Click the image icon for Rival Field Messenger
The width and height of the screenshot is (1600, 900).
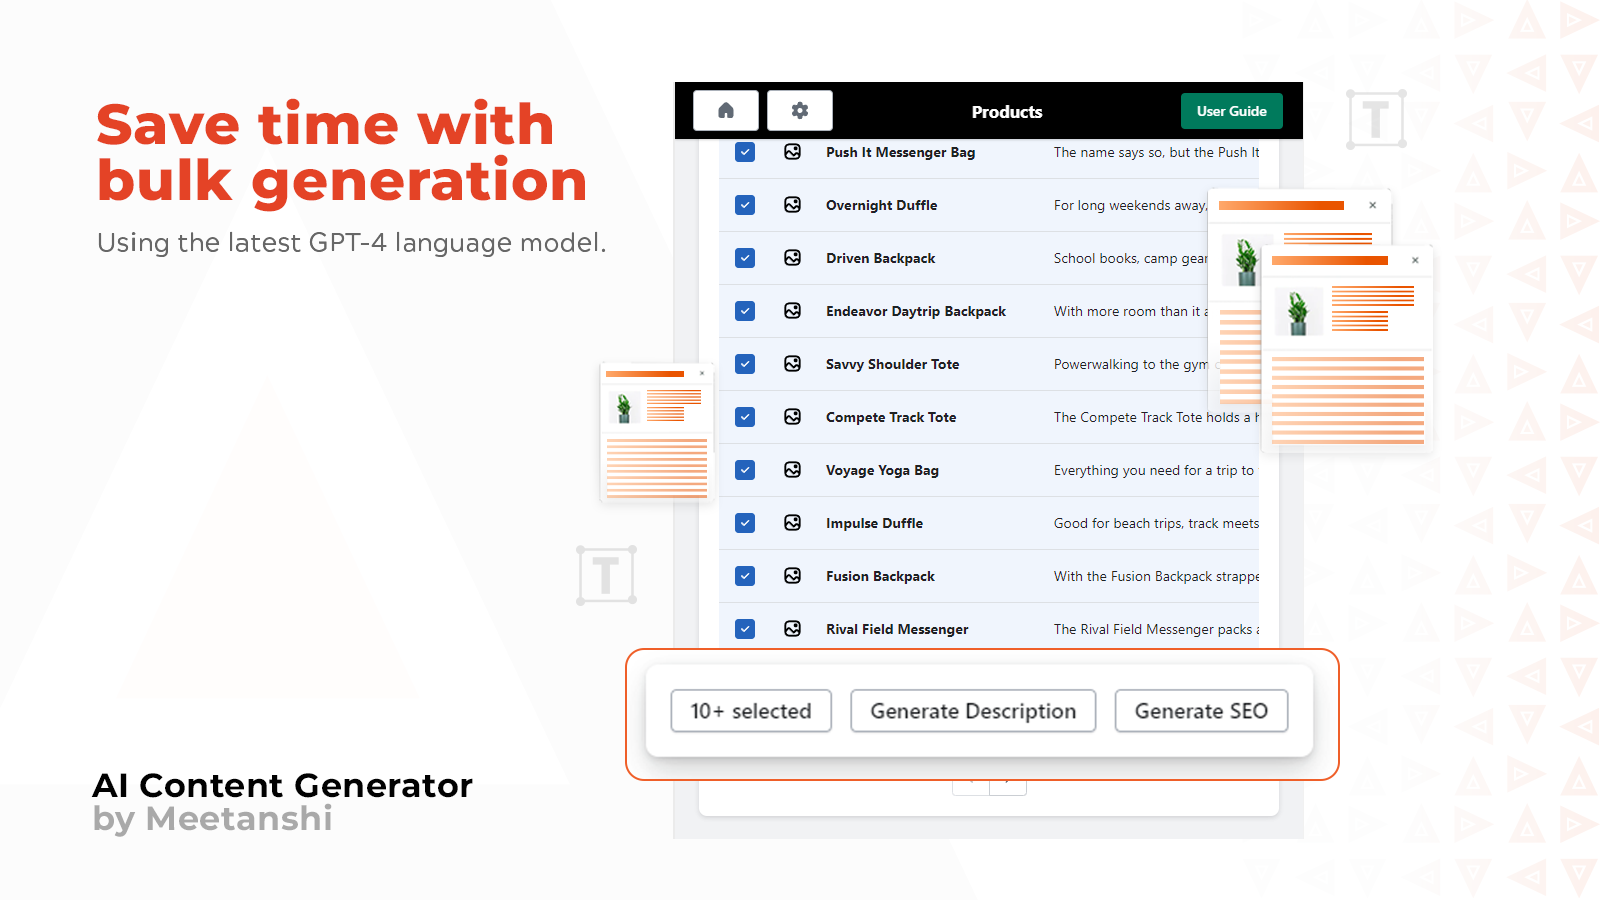coord(793,629)
